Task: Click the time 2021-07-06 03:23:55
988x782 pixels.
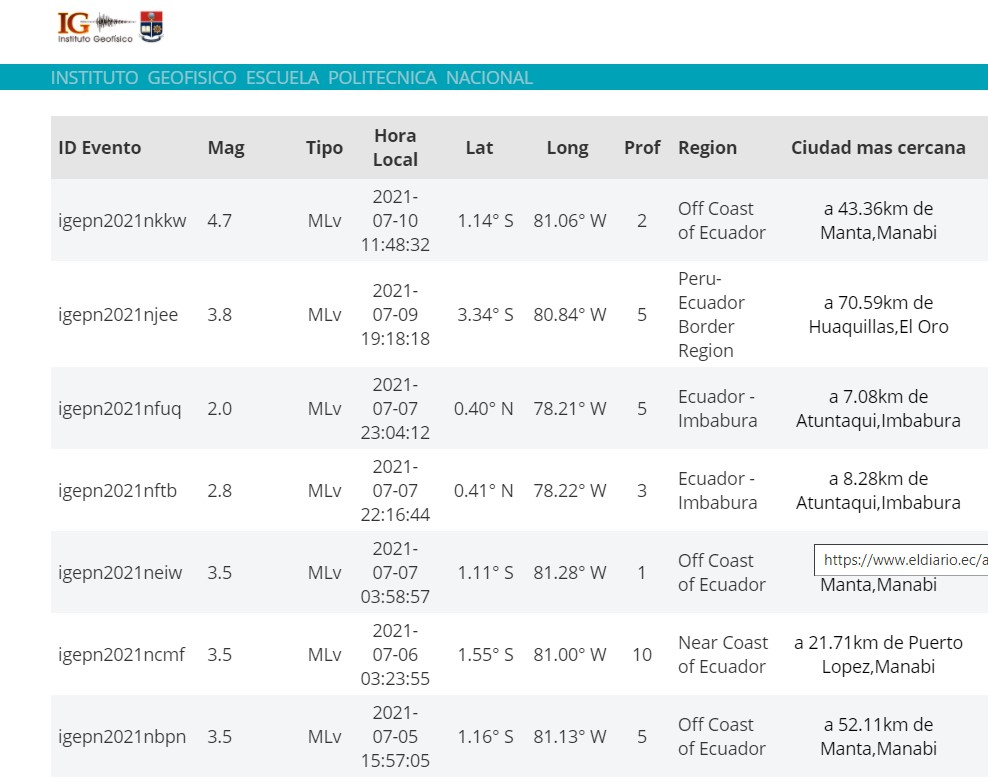Action: 395,654
